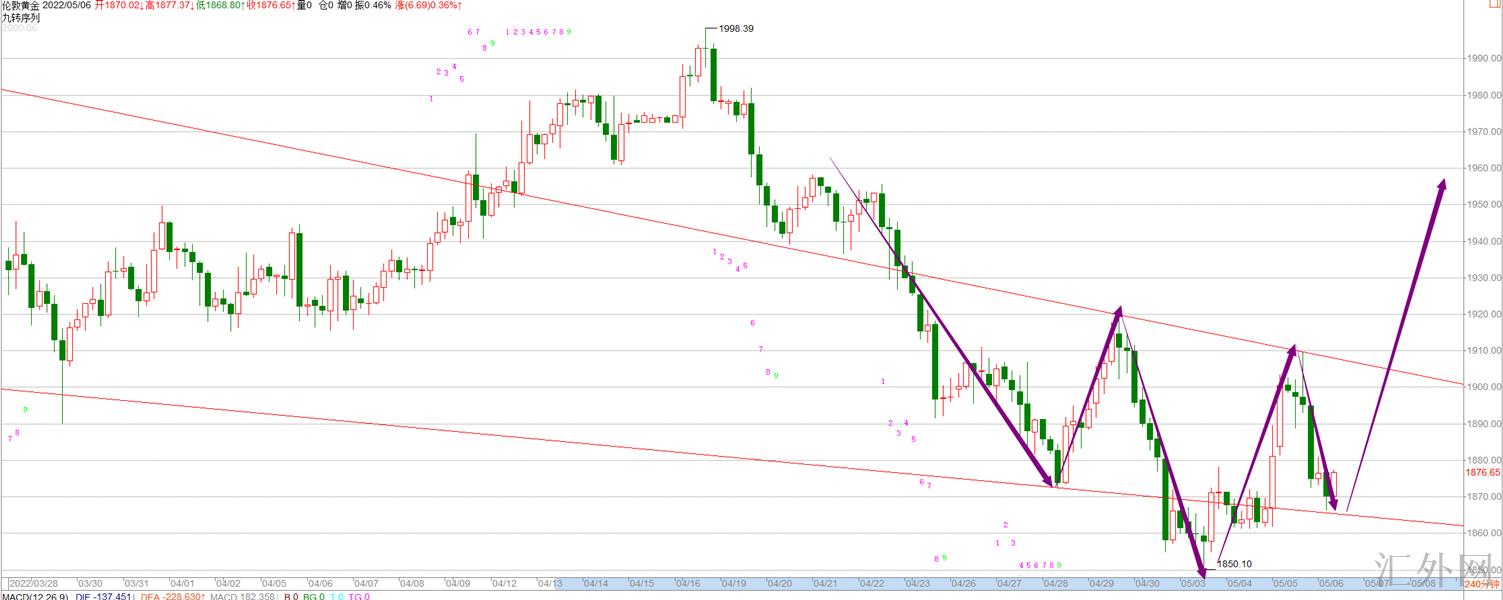Click the 1850.10 low price annotation

tap(1234, 564)
